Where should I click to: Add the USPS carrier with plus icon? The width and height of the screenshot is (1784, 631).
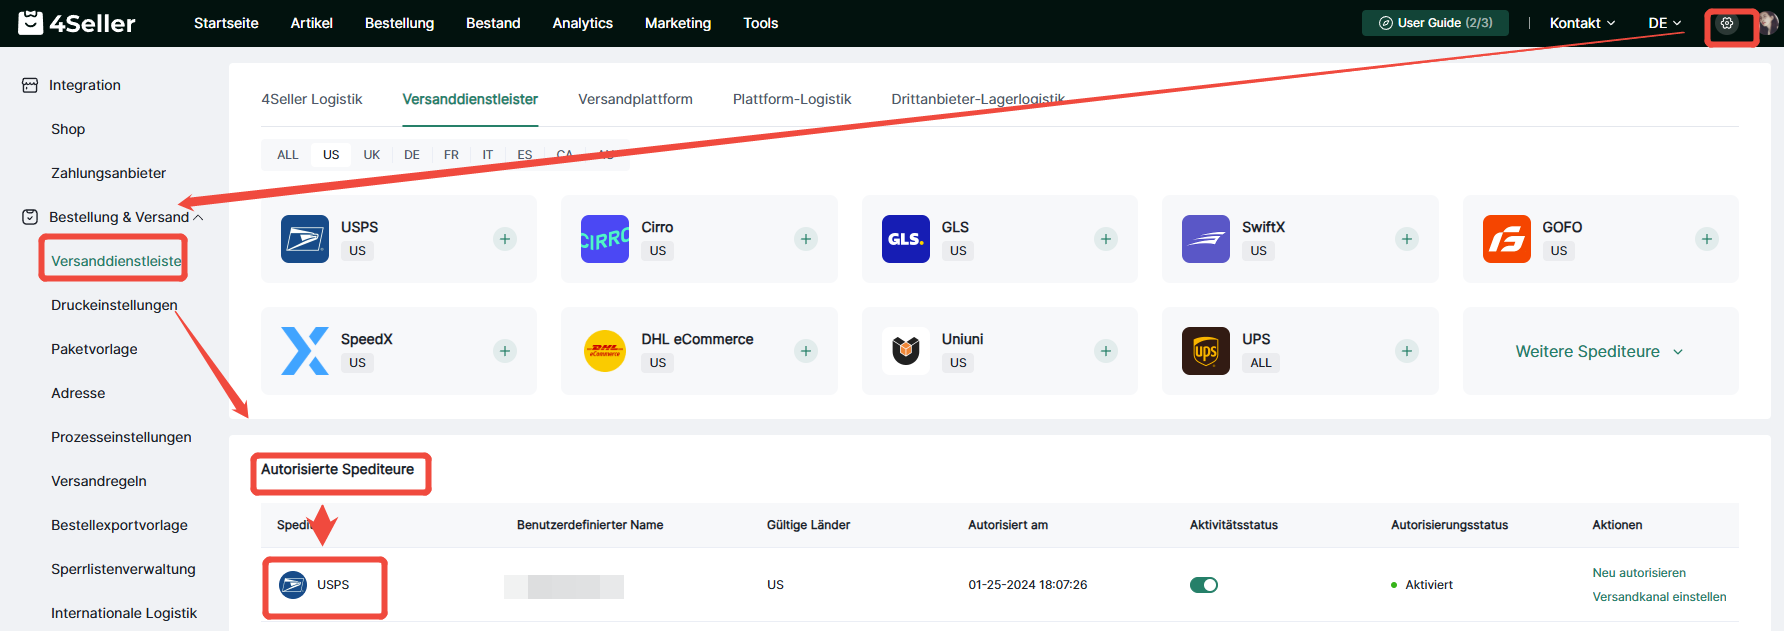pos(505,239)
